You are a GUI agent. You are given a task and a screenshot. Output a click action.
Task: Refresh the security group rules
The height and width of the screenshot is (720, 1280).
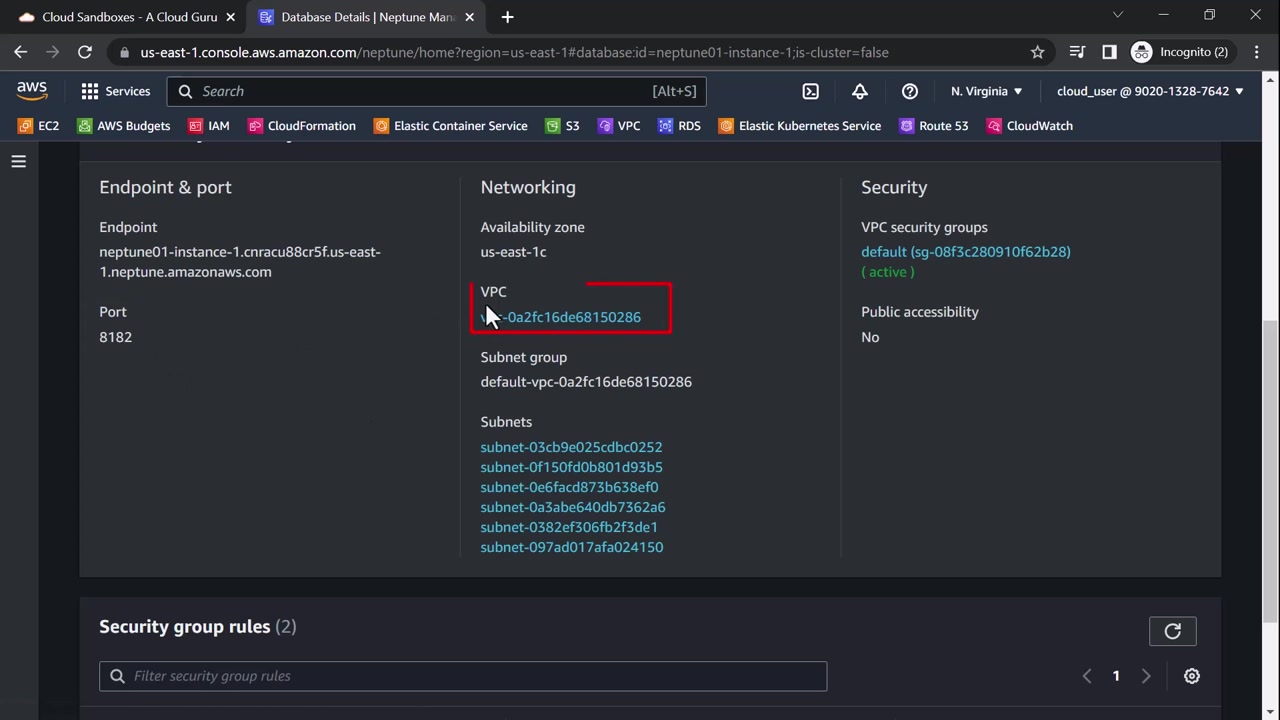tap(1173, 631)
